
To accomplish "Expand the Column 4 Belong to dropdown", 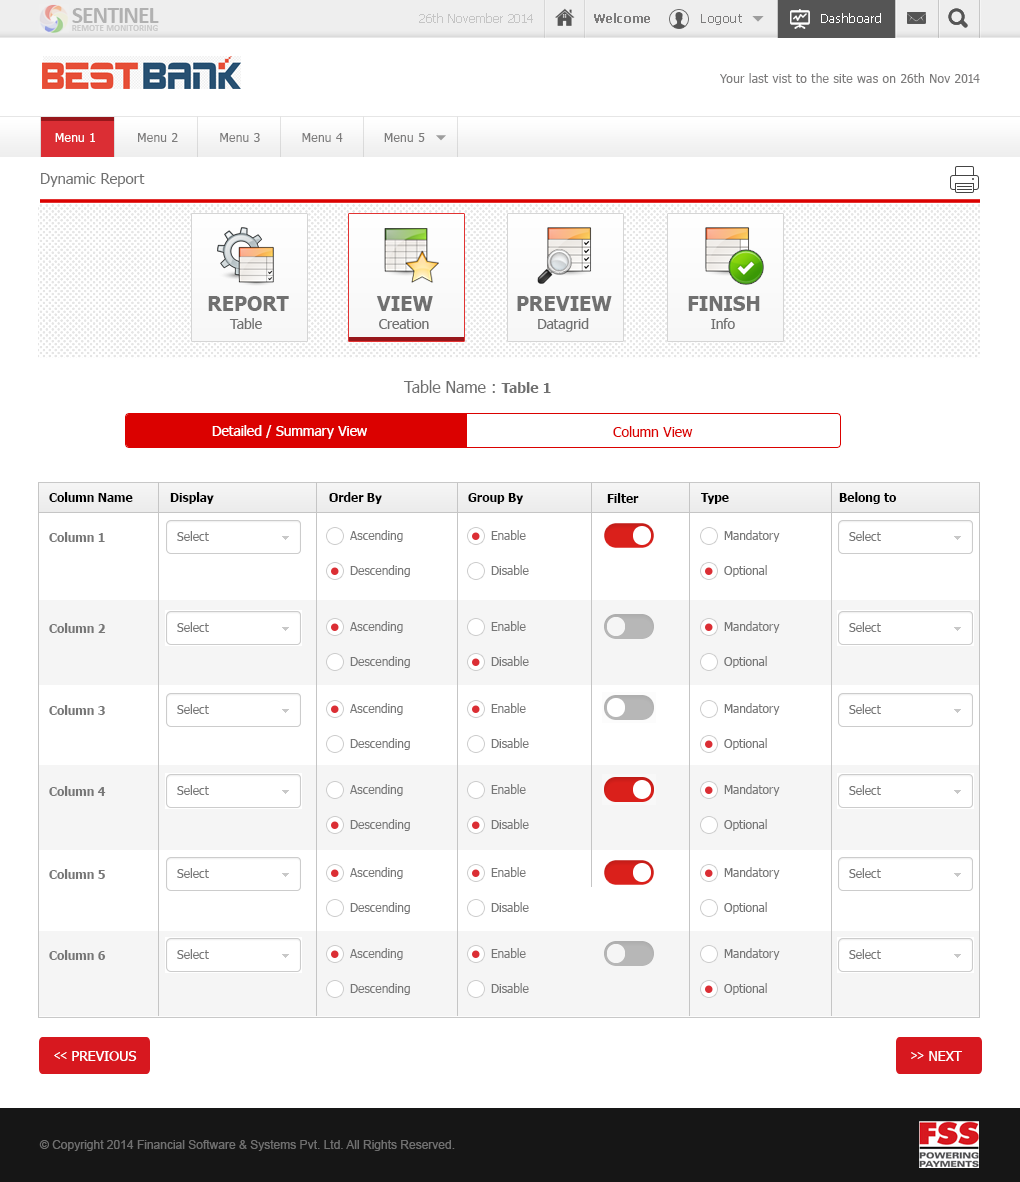I will coord(905,791).
